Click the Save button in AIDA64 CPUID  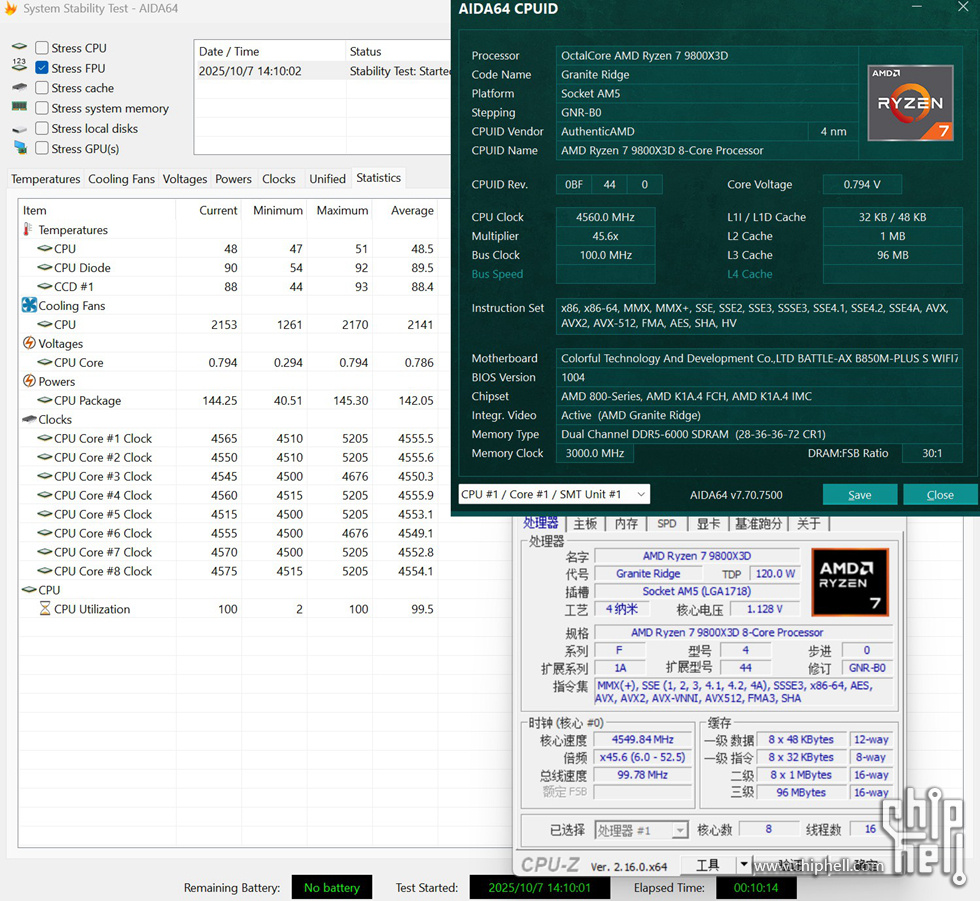point(859,495)
